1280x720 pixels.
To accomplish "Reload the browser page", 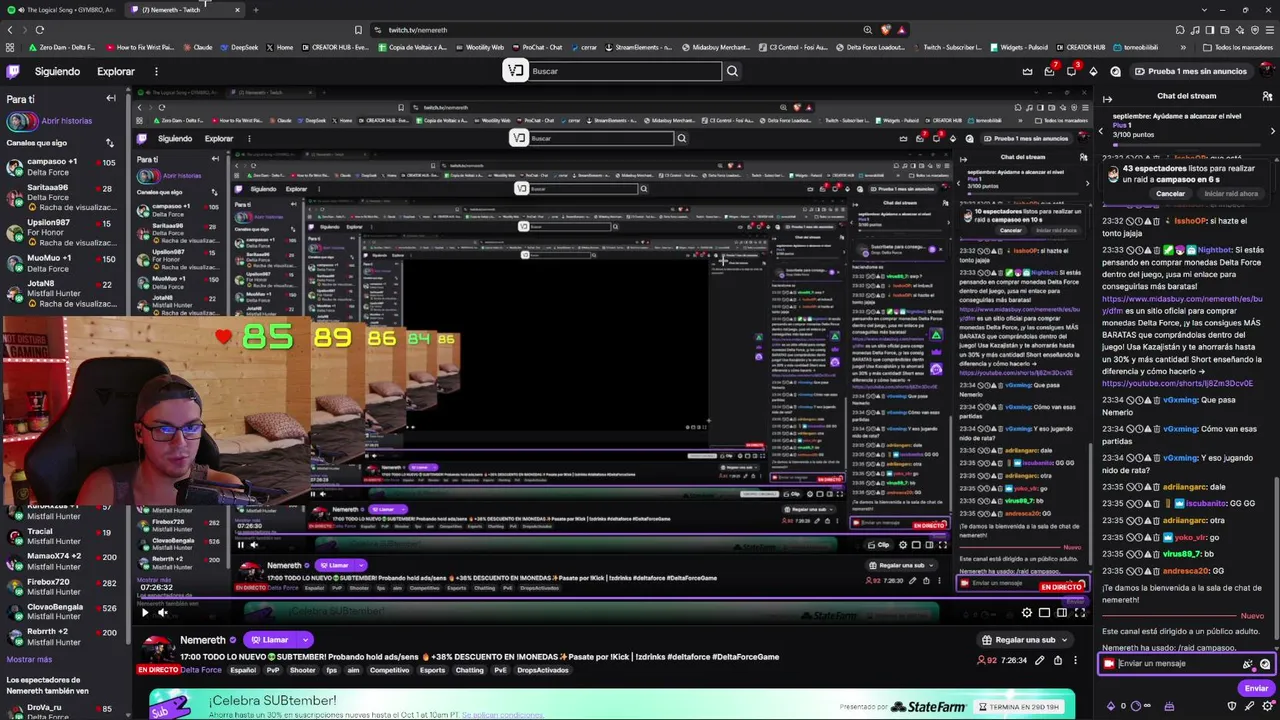I will 40,30.
